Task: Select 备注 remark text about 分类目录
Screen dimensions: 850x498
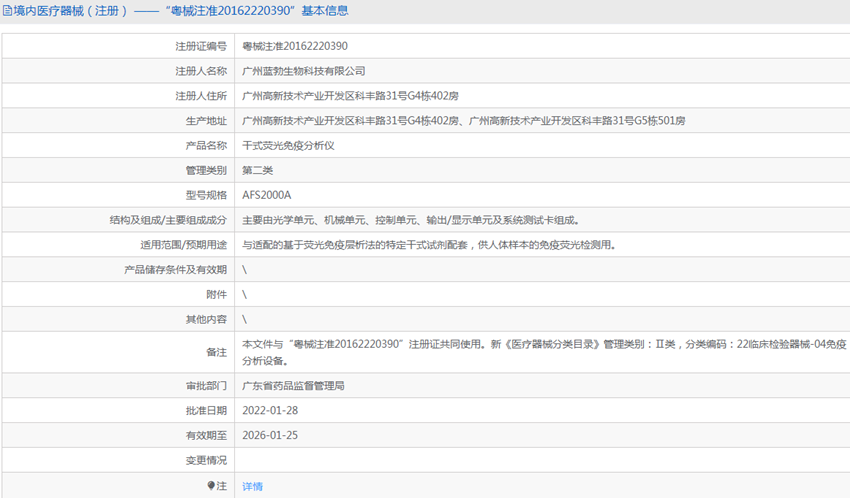Action: coord(544,352)
